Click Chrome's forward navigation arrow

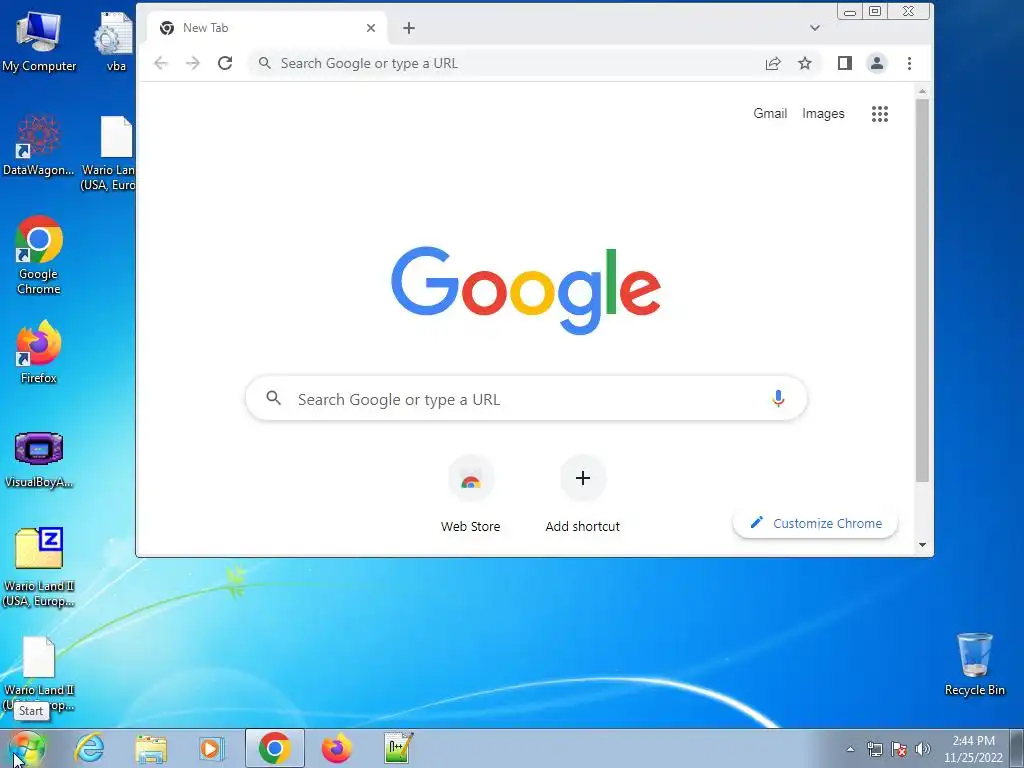coord(193,63)
